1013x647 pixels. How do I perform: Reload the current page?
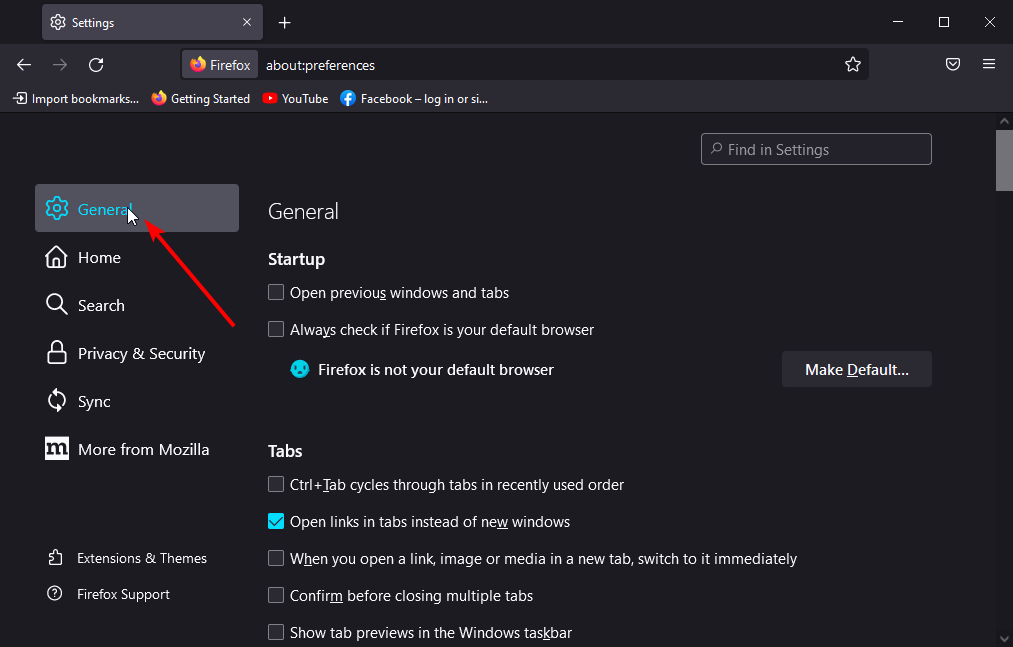coord(96,64)
